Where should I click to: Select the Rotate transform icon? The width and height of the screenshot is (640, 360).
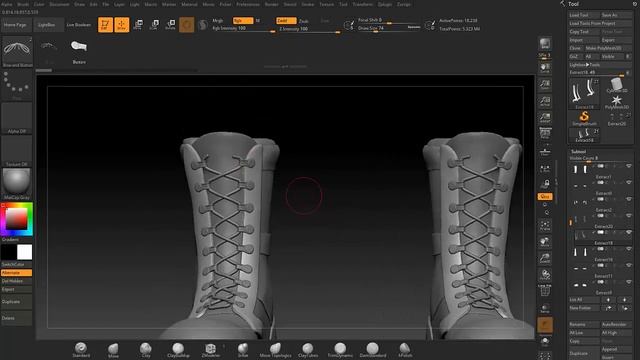(171, 24)
